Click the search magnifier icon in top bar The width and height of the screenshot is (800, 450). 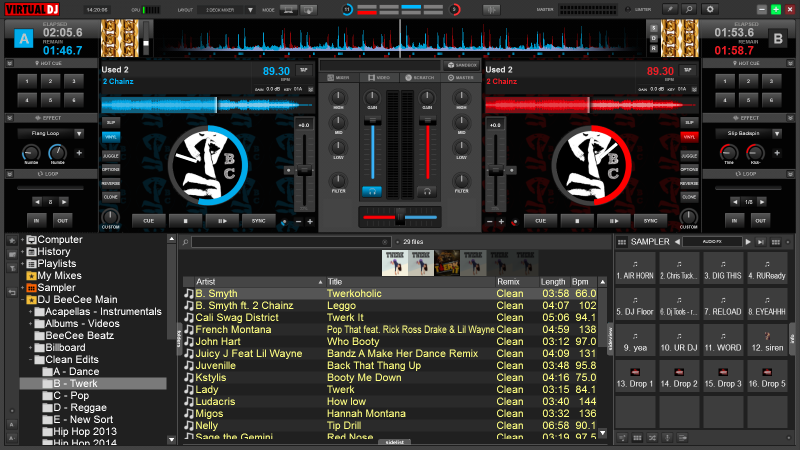[x=689, y=9]
